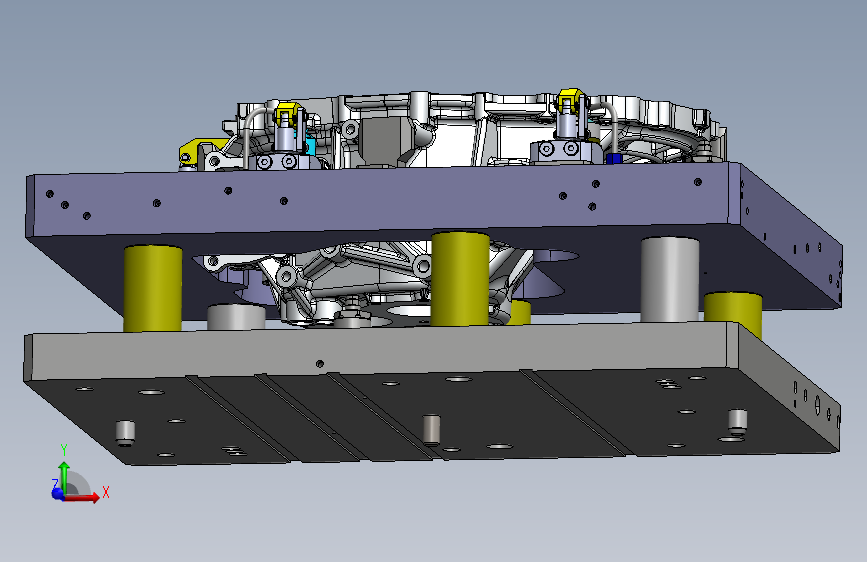The width and height of the screenshot is (867, 562).
Task: Select the short gray cylinder beside left yellow column
Action: coord(236,317)
